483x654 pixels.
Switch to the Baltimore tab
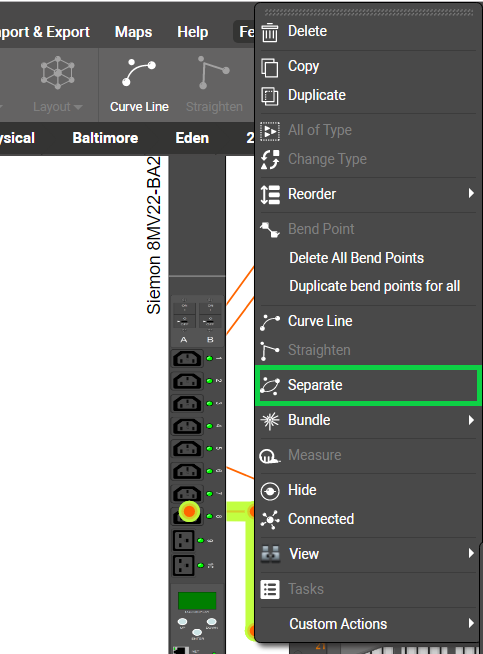(x=105, y=138)
